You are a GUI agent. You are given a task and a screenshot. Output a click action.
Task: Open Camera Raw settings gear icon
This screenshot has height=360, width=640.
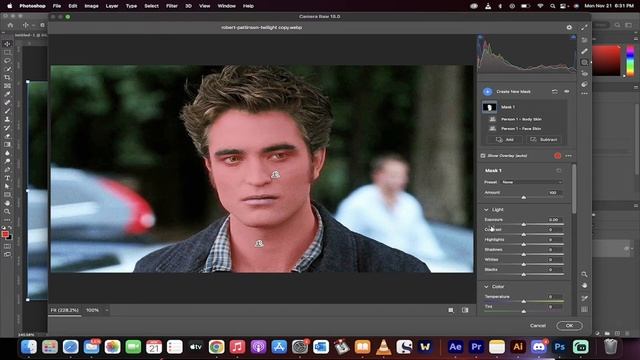(569, 27)
